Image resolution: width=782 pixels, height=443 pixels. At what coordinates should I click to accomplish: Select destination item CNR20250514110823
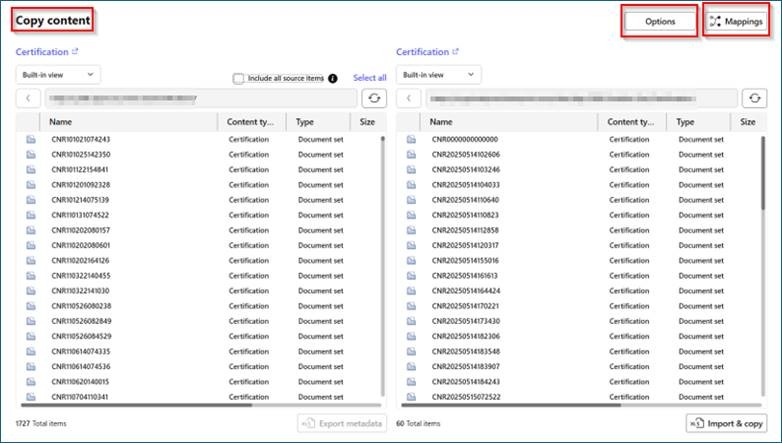tap(465, 215)
